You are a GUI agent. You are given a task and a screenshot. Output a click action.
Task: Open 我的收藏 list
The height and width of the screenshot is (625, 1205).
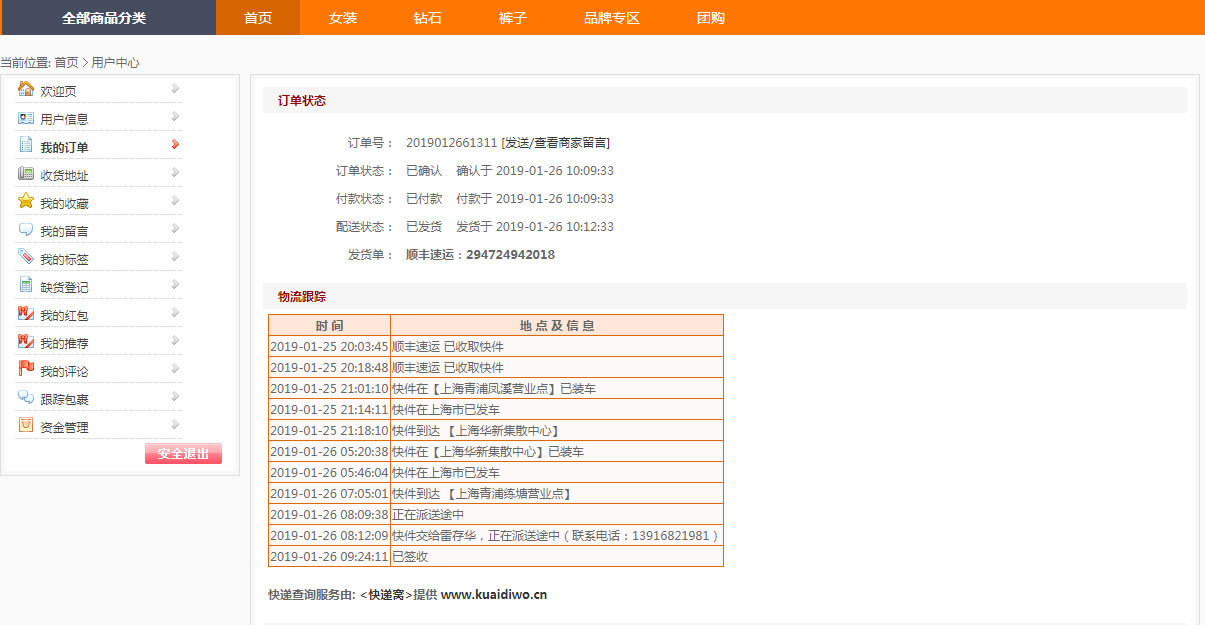pos(64,203)
